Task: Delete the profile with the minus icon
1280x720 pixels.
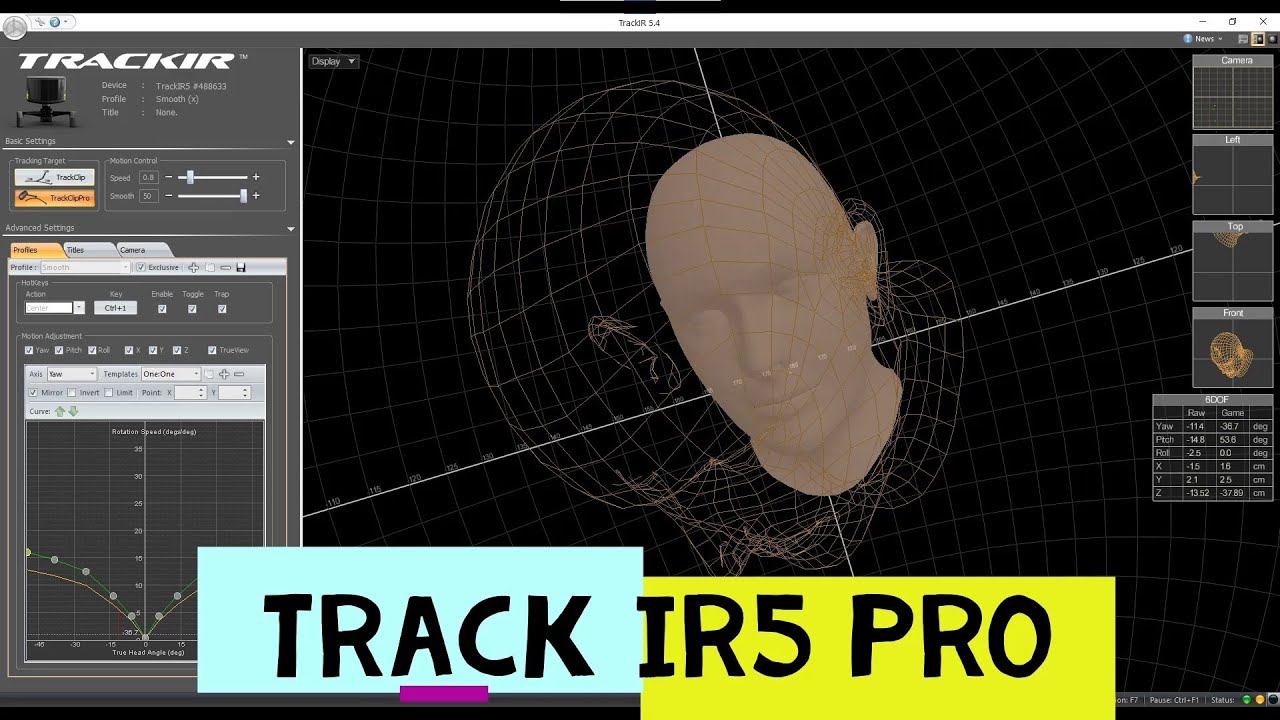Action: tap(226, 267)
